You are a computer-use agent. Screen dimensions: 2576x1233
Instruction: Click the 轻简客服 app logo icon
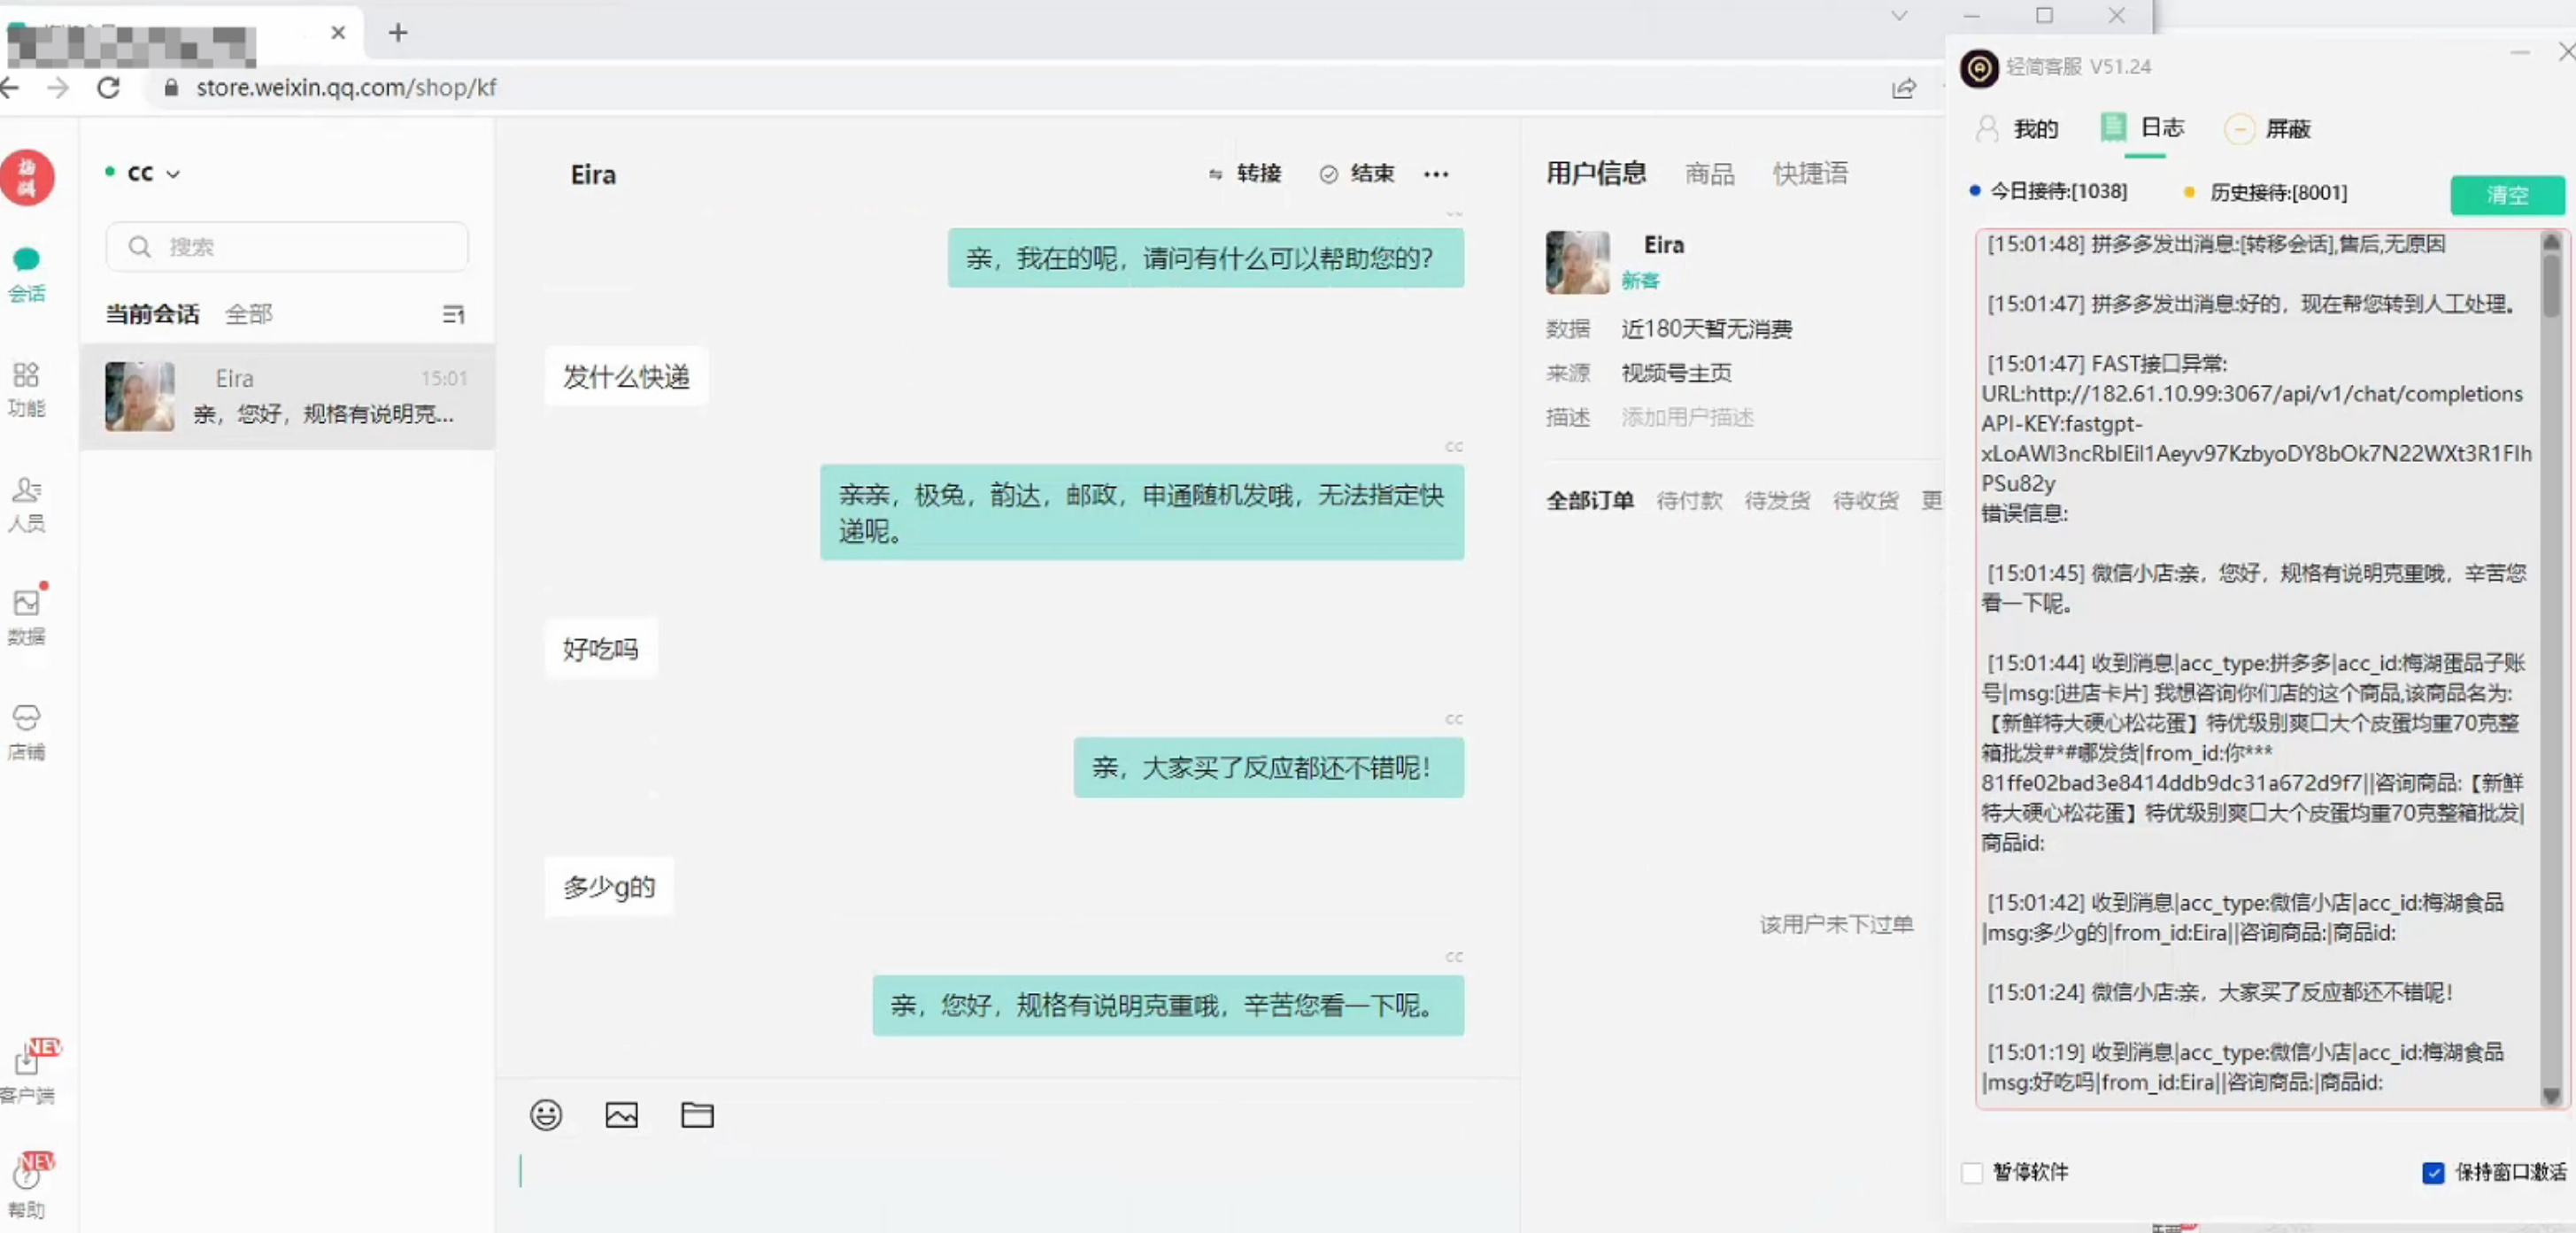point(1979,68)
